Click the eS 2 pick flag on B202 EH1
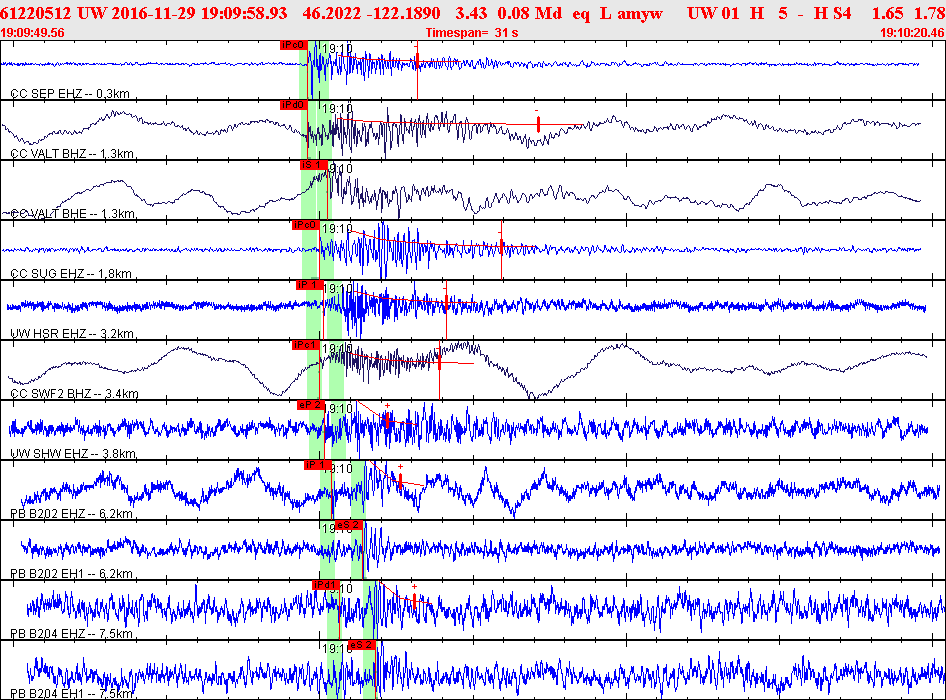946x700 pixels. [348, 525]
